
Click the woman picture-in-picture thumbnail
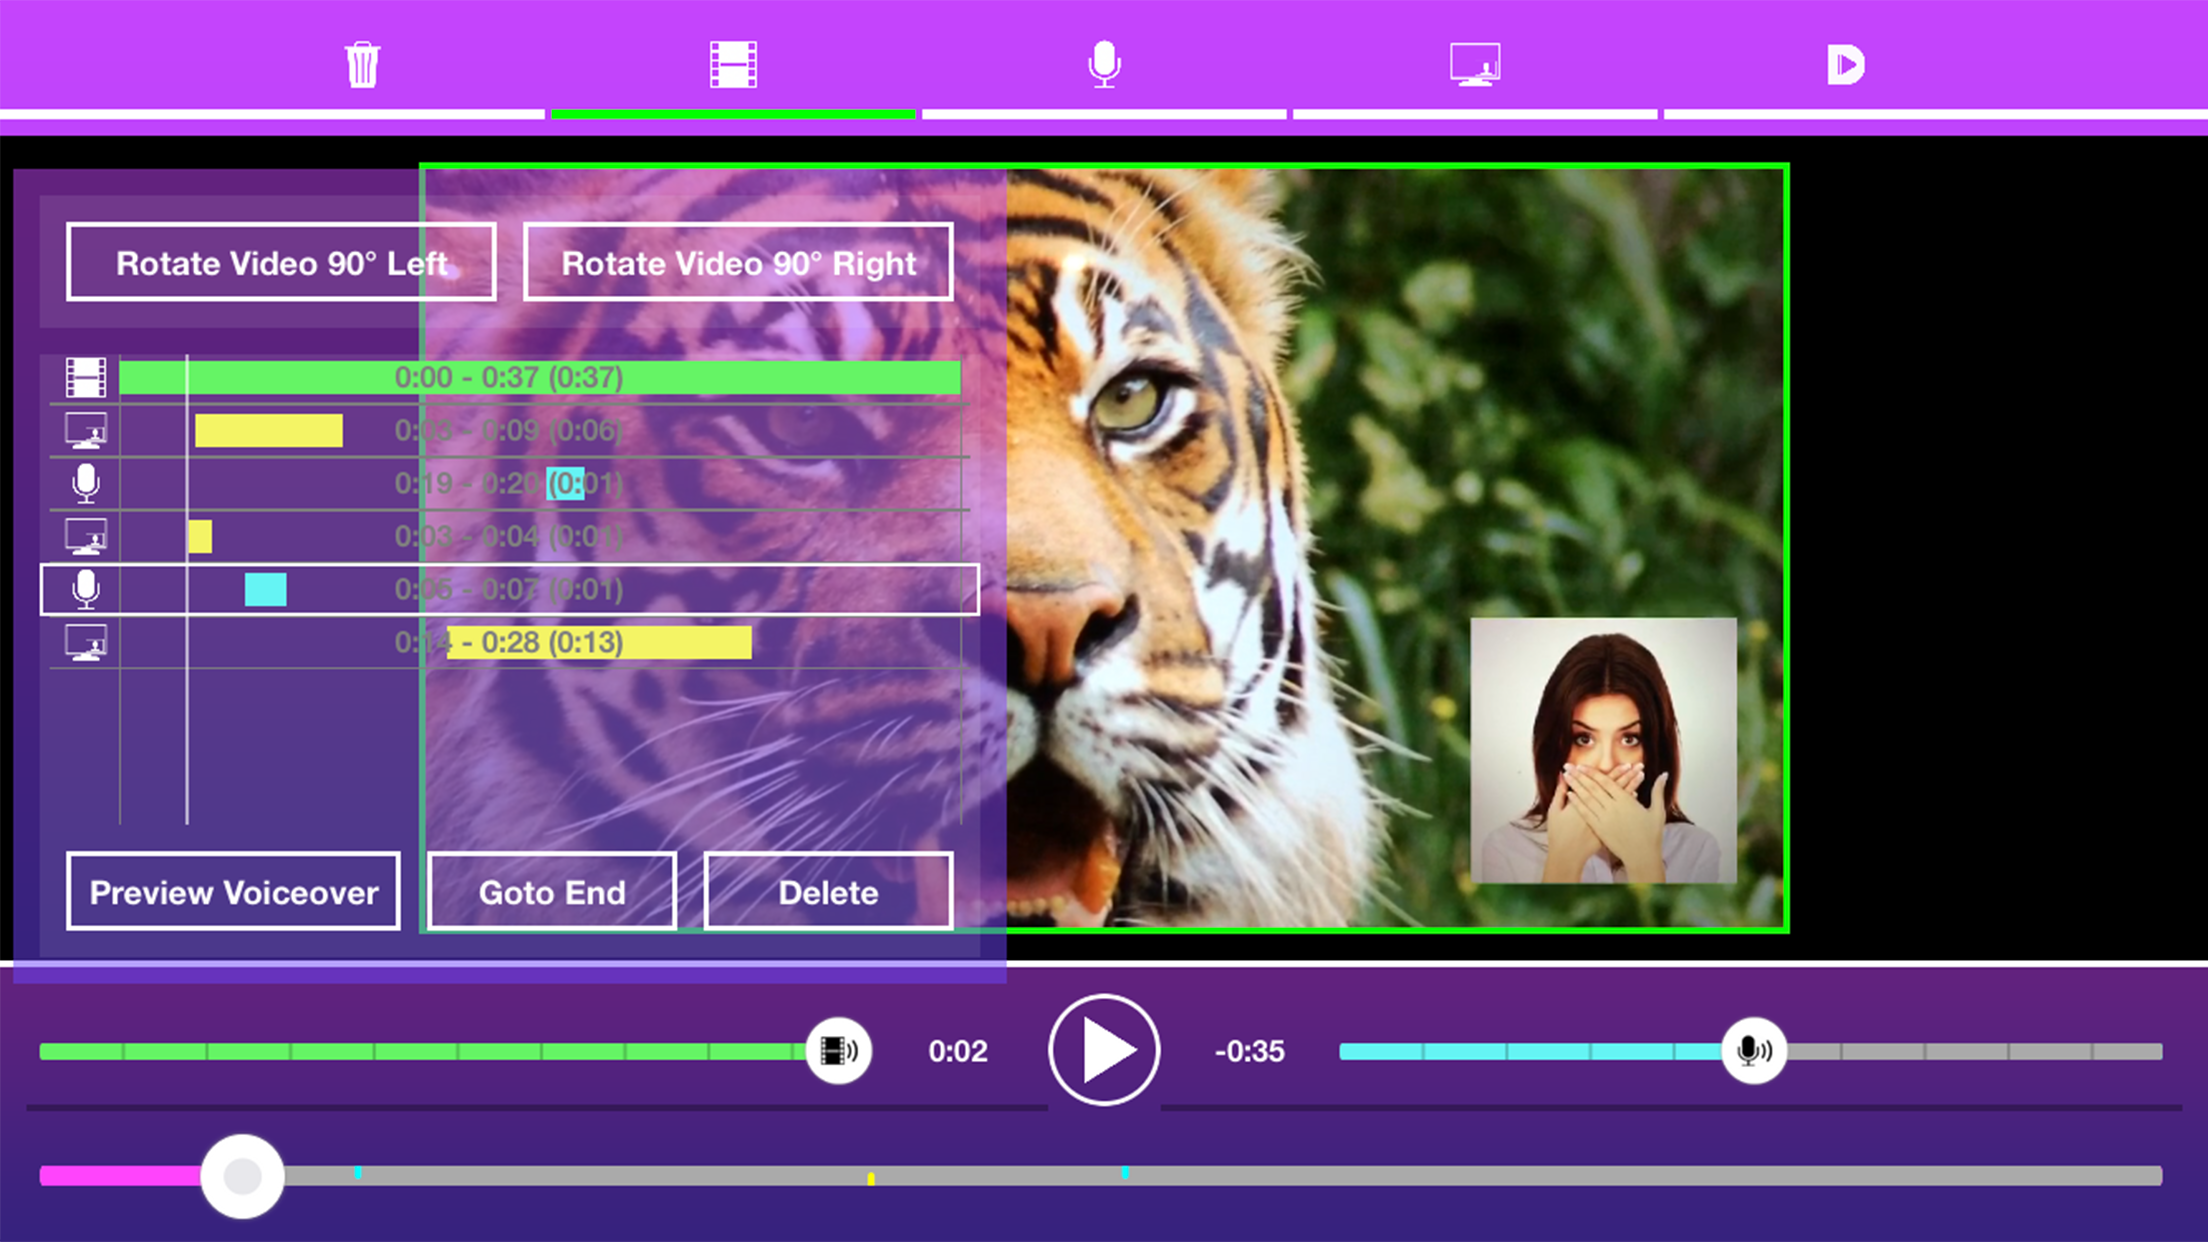pyautogui.click(x=1603, y=750)
